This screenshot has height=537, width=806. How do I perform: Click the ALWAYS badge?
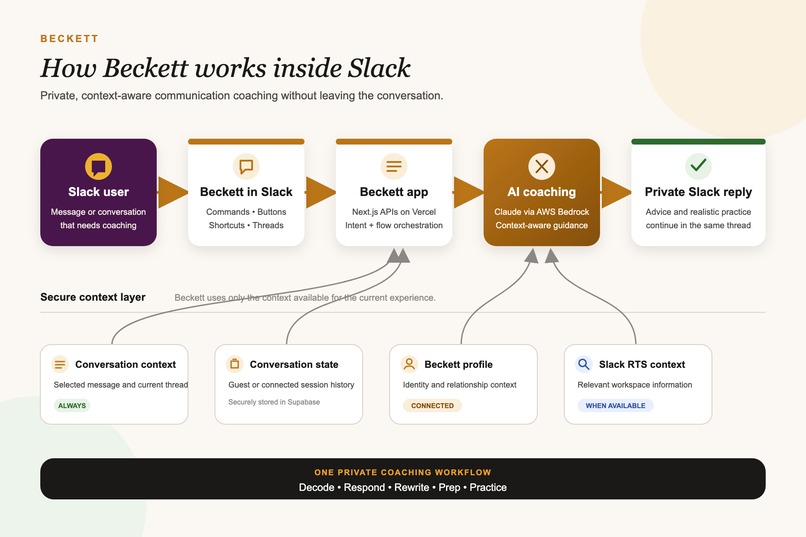[x=72, y=405]
